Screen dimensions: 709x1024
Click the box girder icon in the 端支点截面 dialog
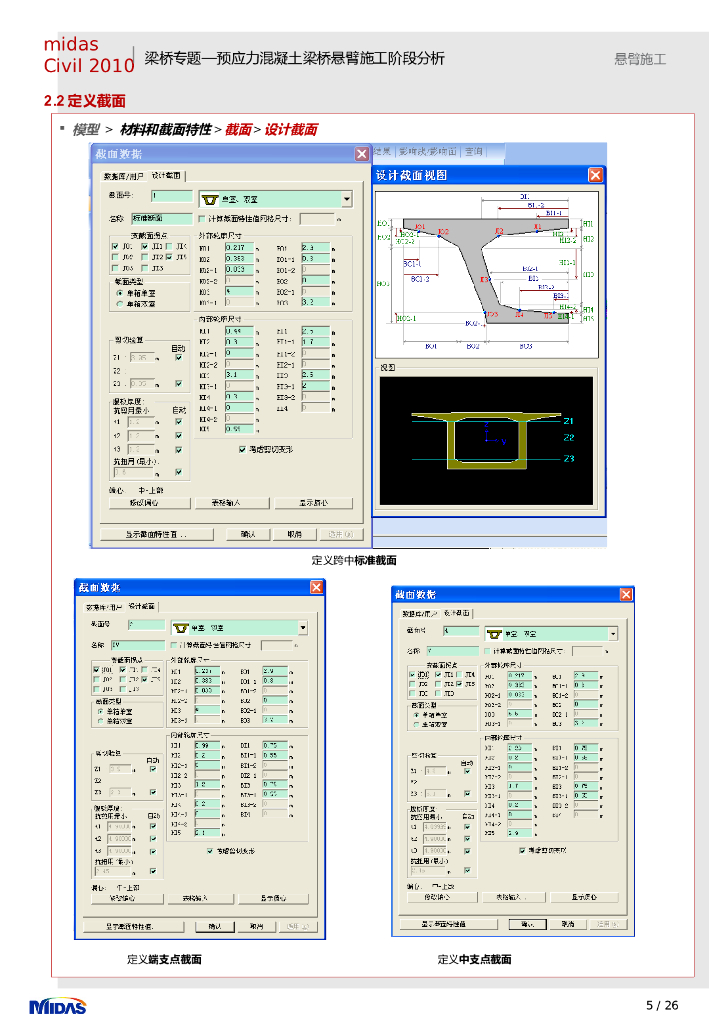coord(182,628)
